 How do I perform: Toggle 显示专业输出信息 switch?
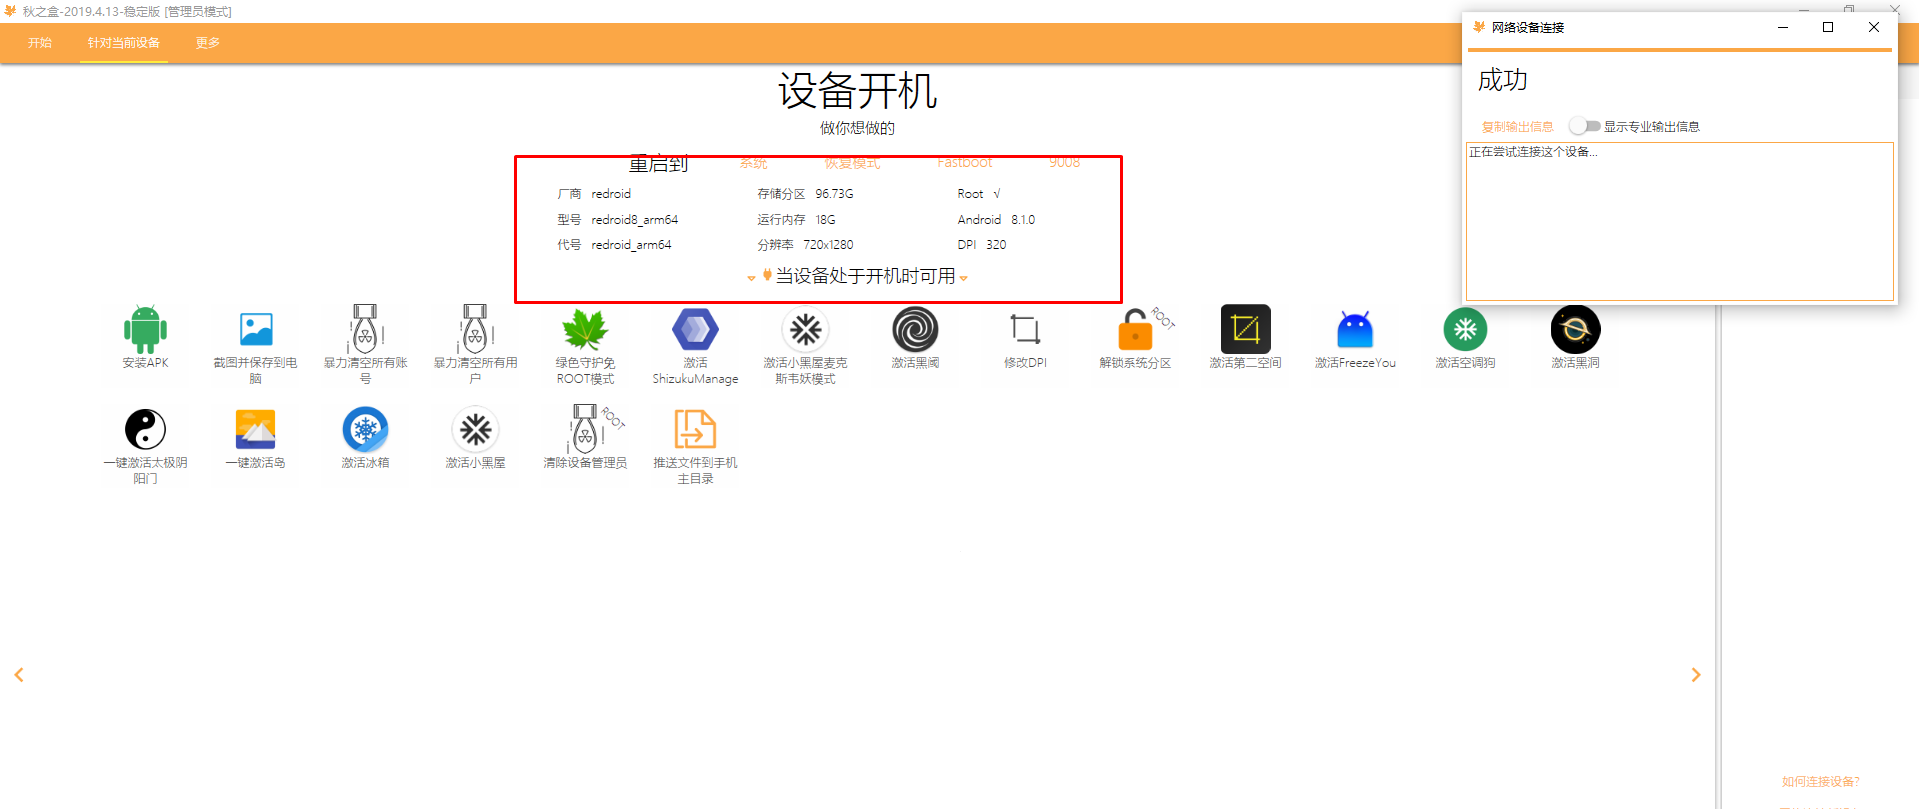click(x=1584, y=126)
